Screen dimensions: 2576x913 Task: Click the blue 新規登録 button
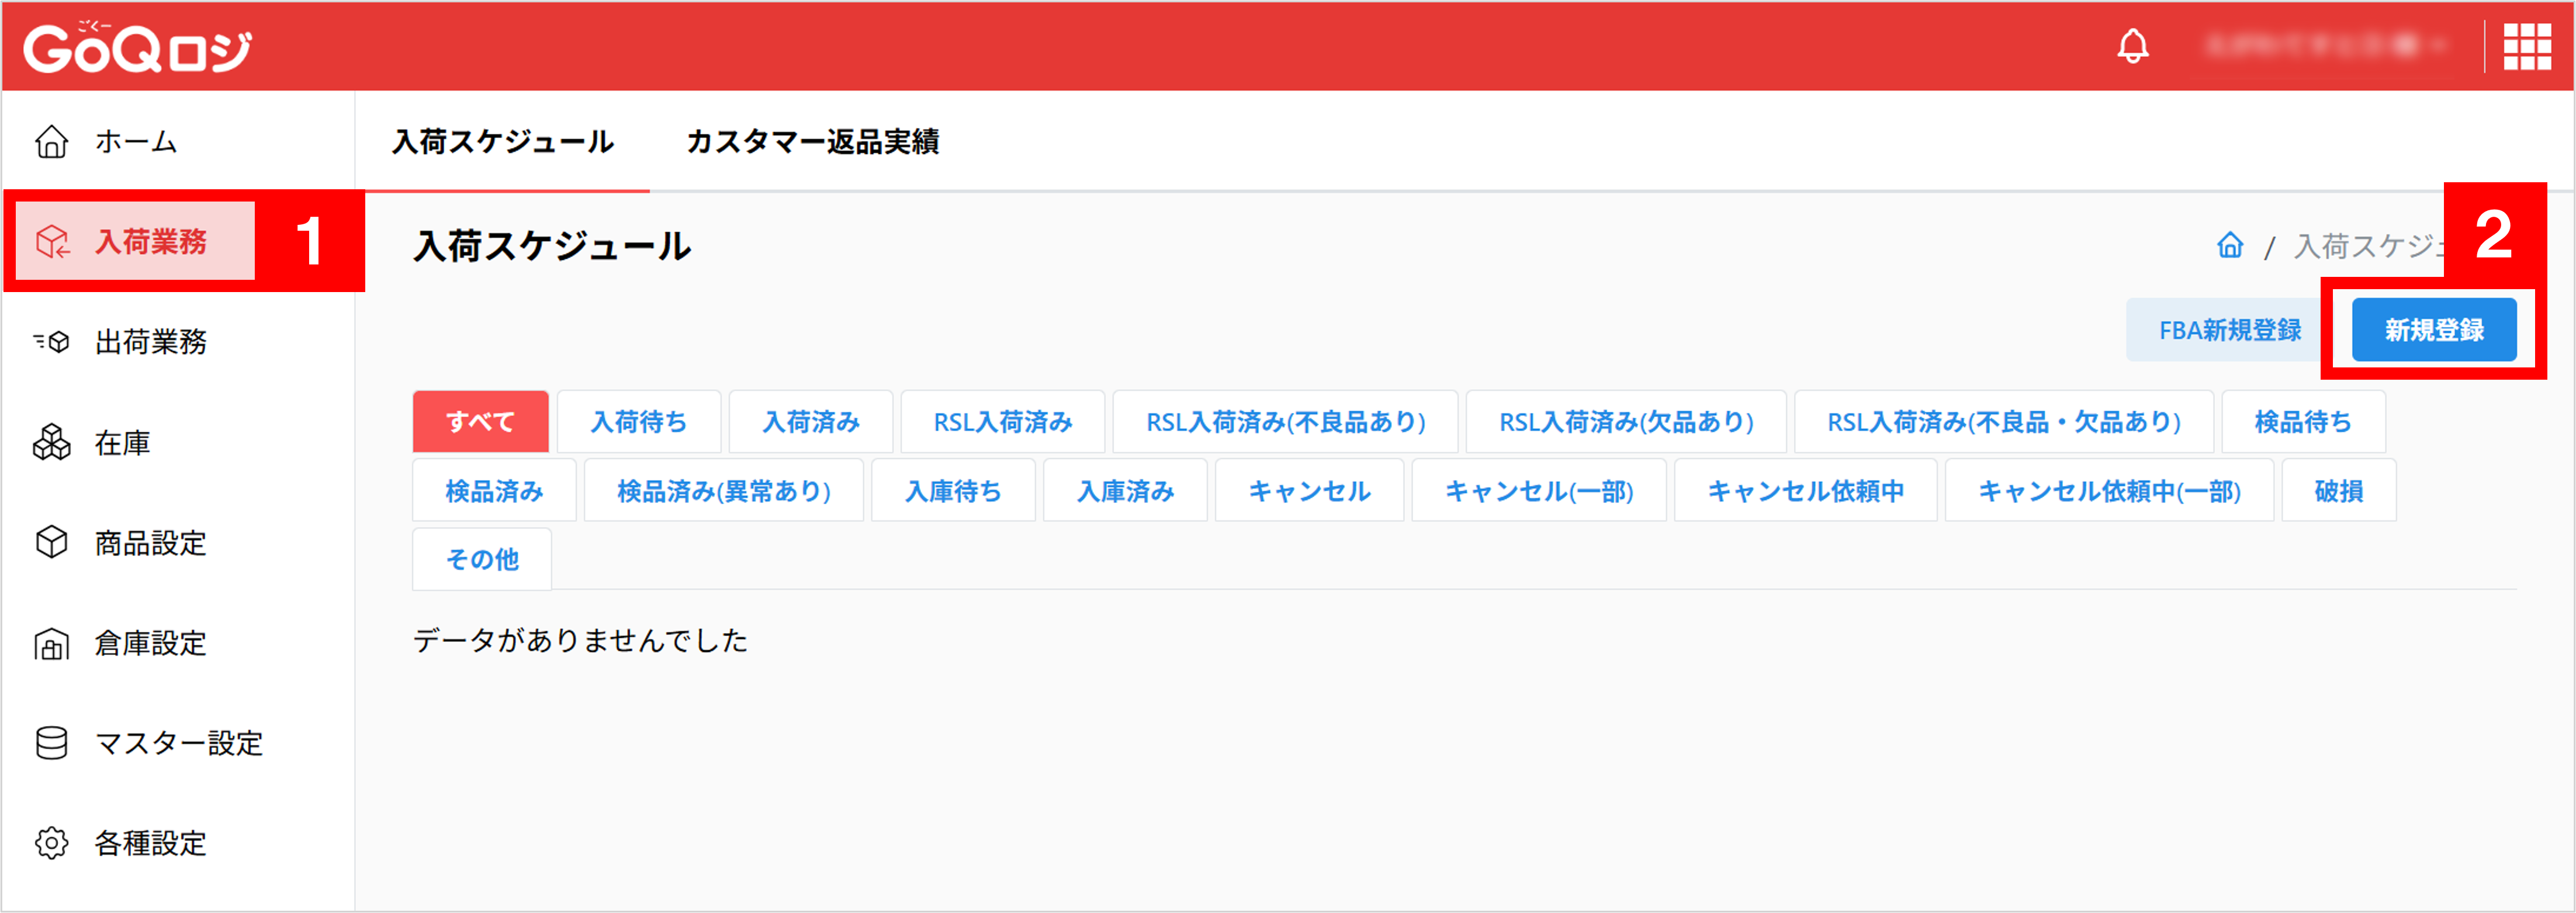pyautogui.click(x=2433, y=330)
